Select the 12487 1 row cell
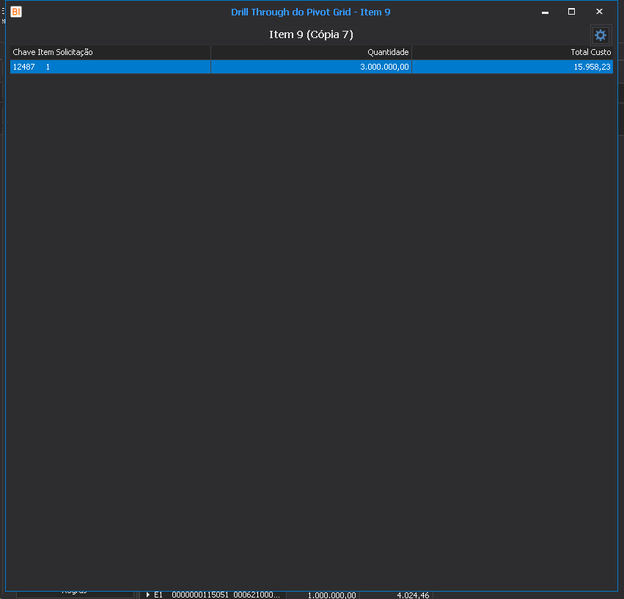Viewport: 624px width, 599px height. [110, 67]
